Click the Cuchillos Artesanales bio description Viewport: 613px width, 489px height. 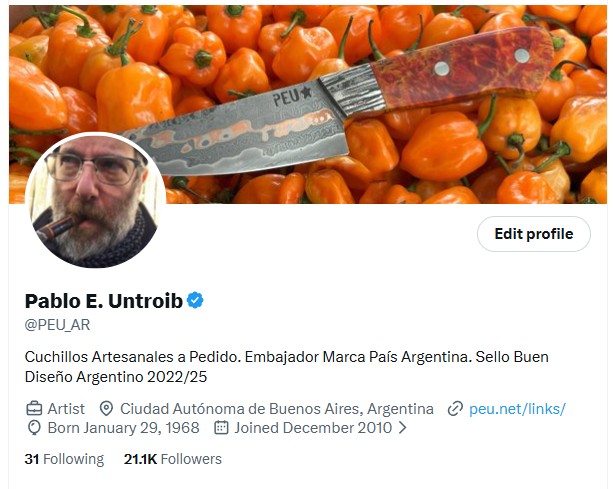(x=287, y=367)
